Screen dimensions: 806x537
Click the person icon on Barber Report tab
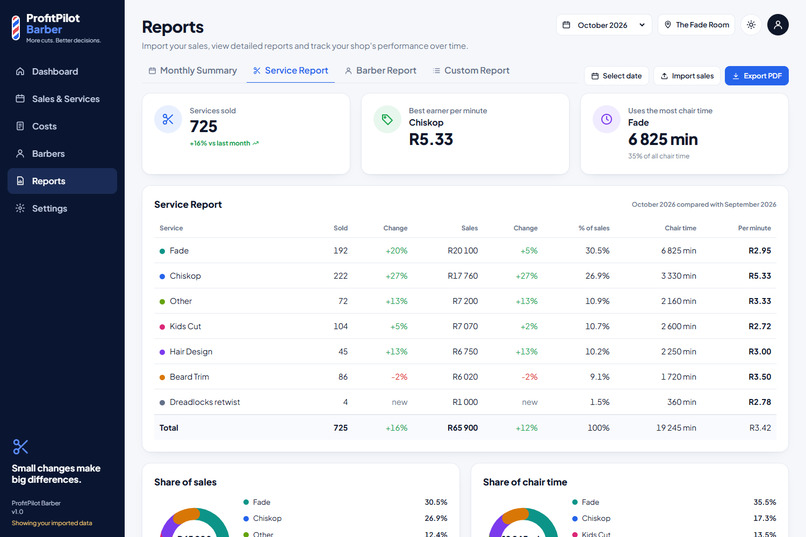pyautogui.click(x=348, y=70)
